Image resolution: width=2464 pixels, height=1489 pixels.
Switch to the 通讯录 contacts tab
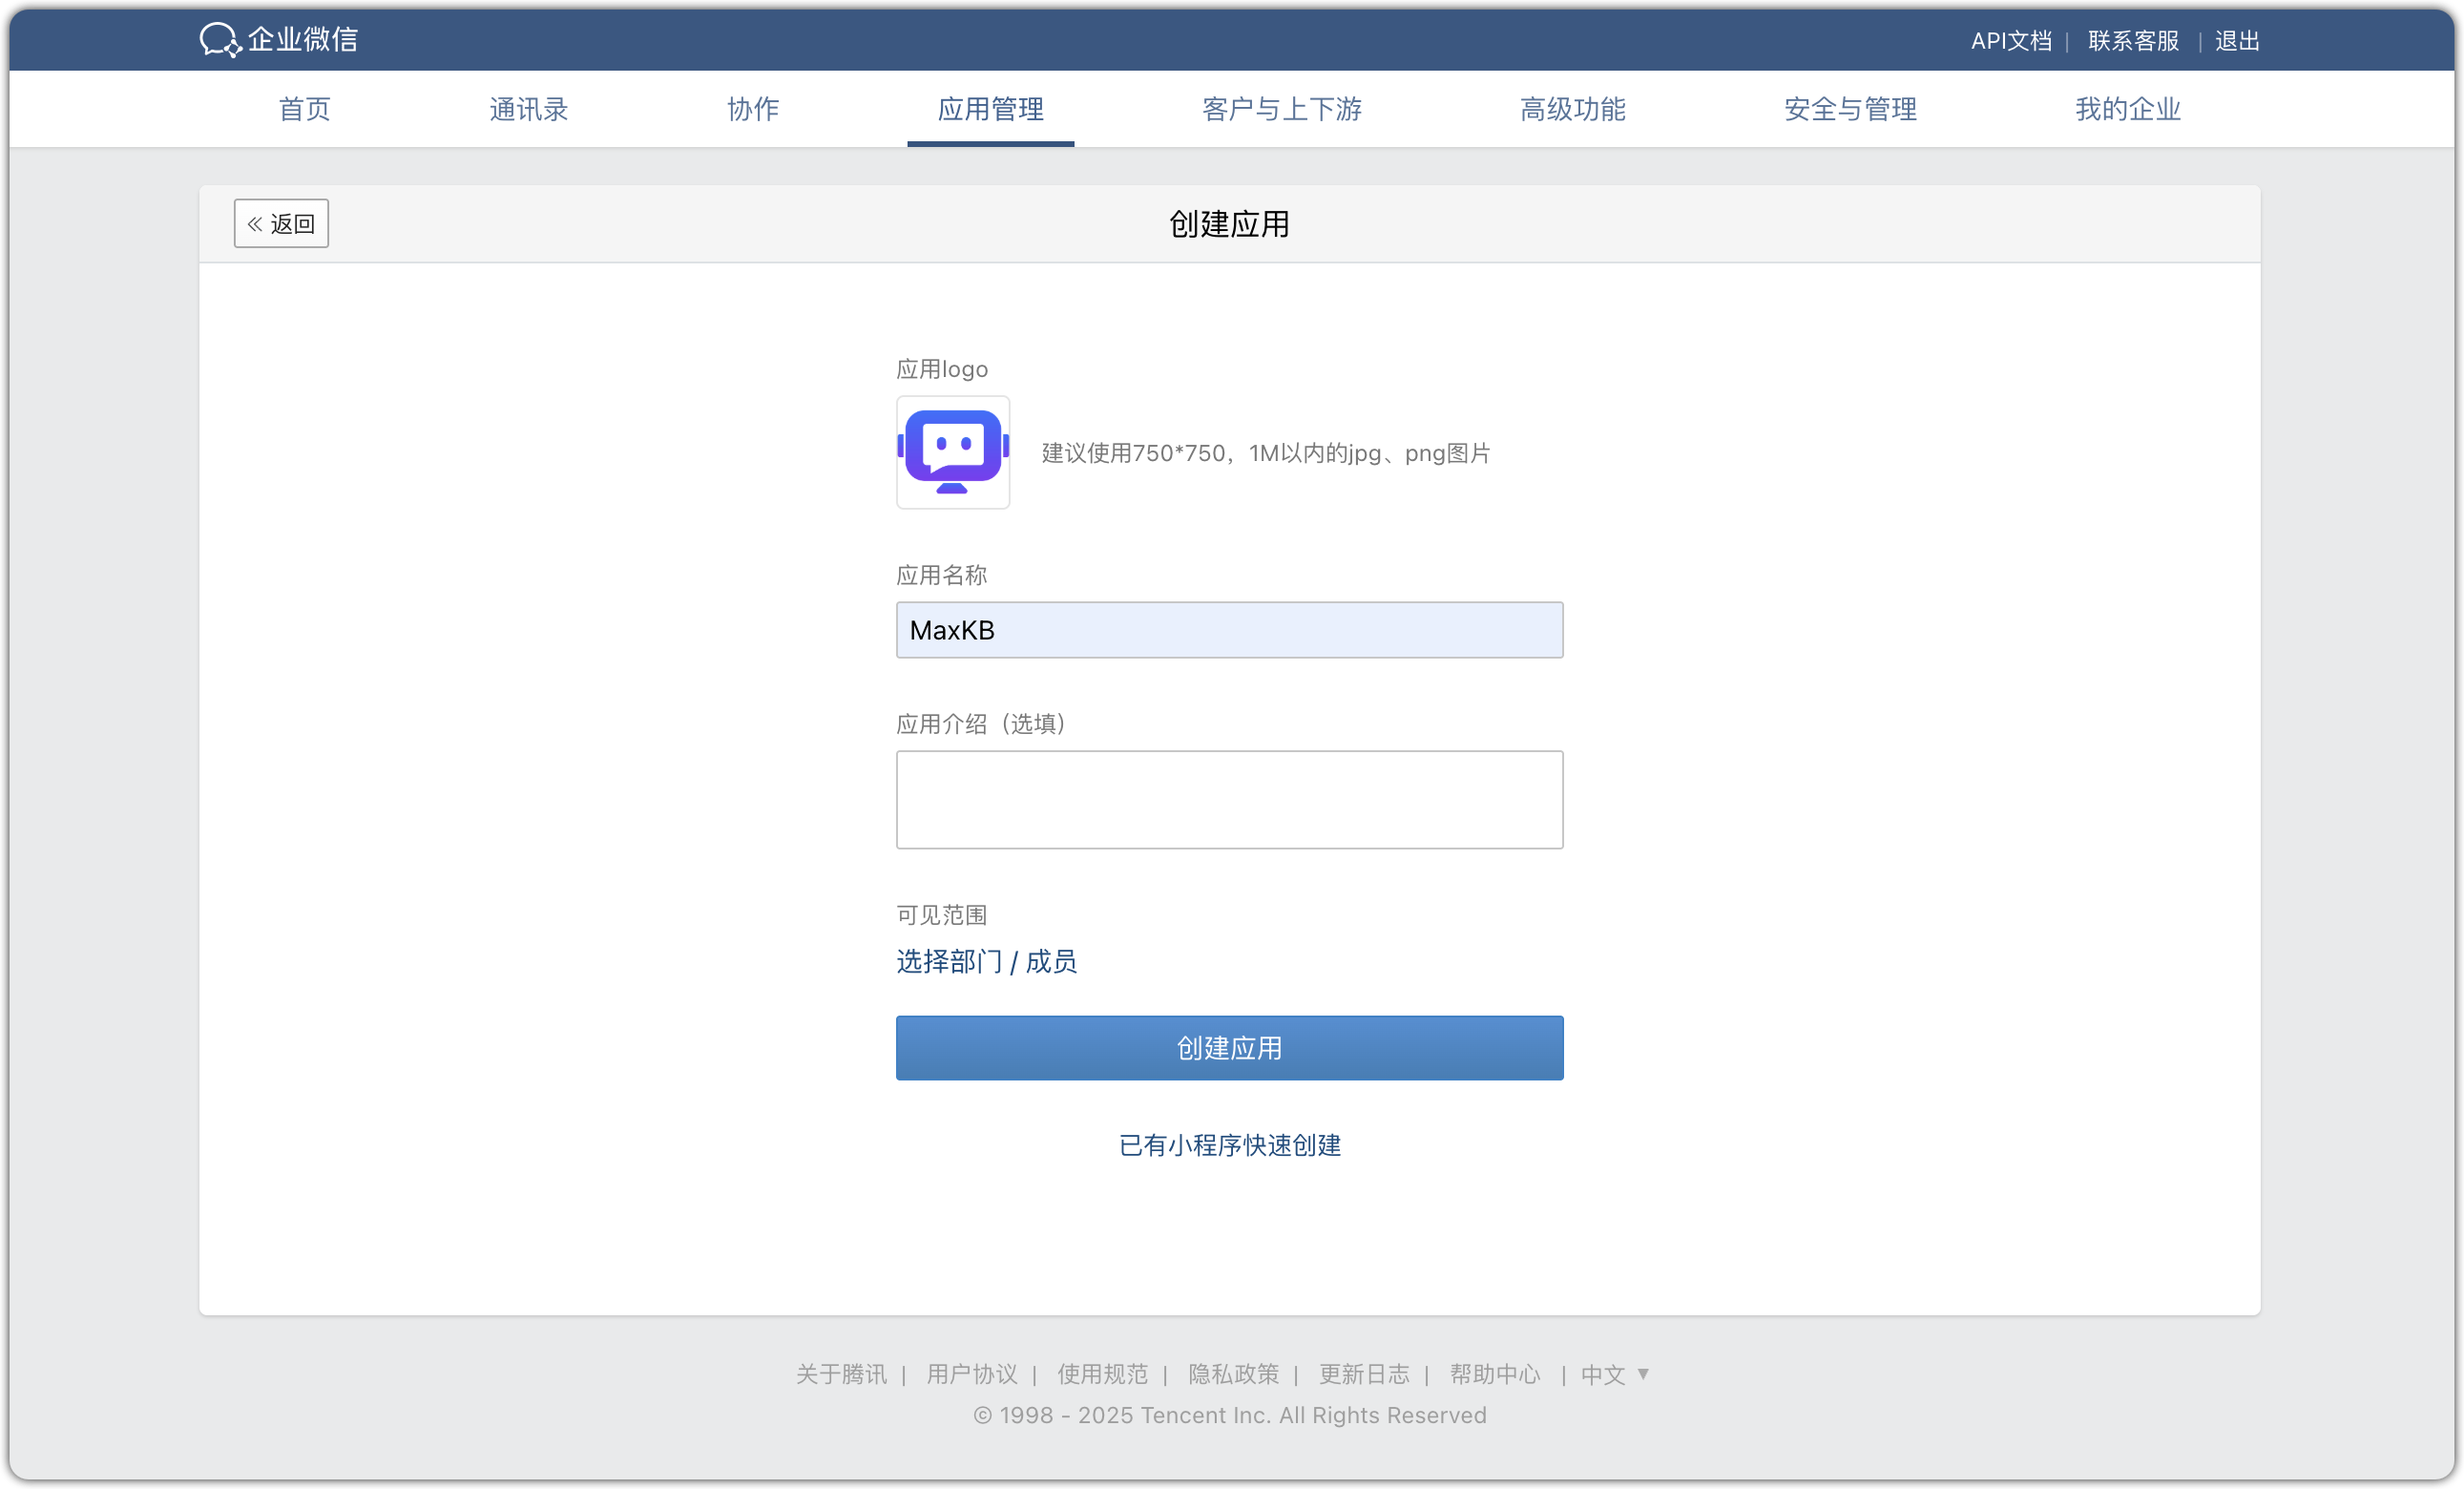pyautogui.click(x=528, y=109)
